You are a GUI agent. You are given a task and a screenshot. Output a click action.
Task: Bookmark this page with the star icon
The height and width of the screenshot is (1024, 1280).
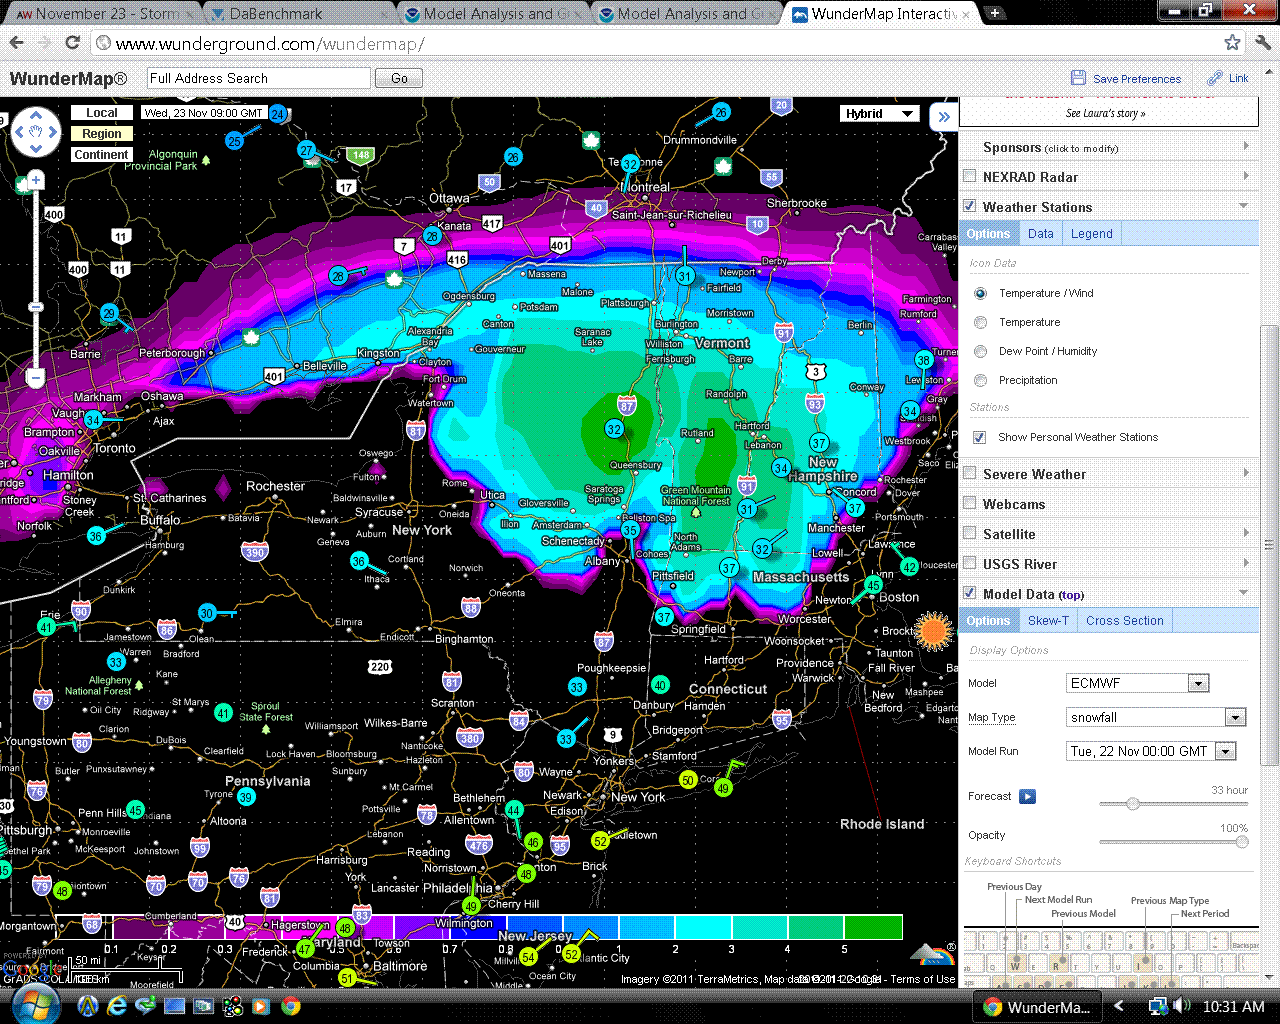pyautogui.click(x=1232, y=43)
